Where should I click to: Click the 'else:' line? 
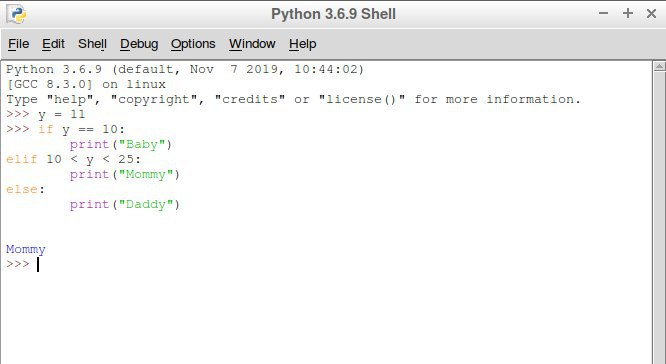(25, 189)
